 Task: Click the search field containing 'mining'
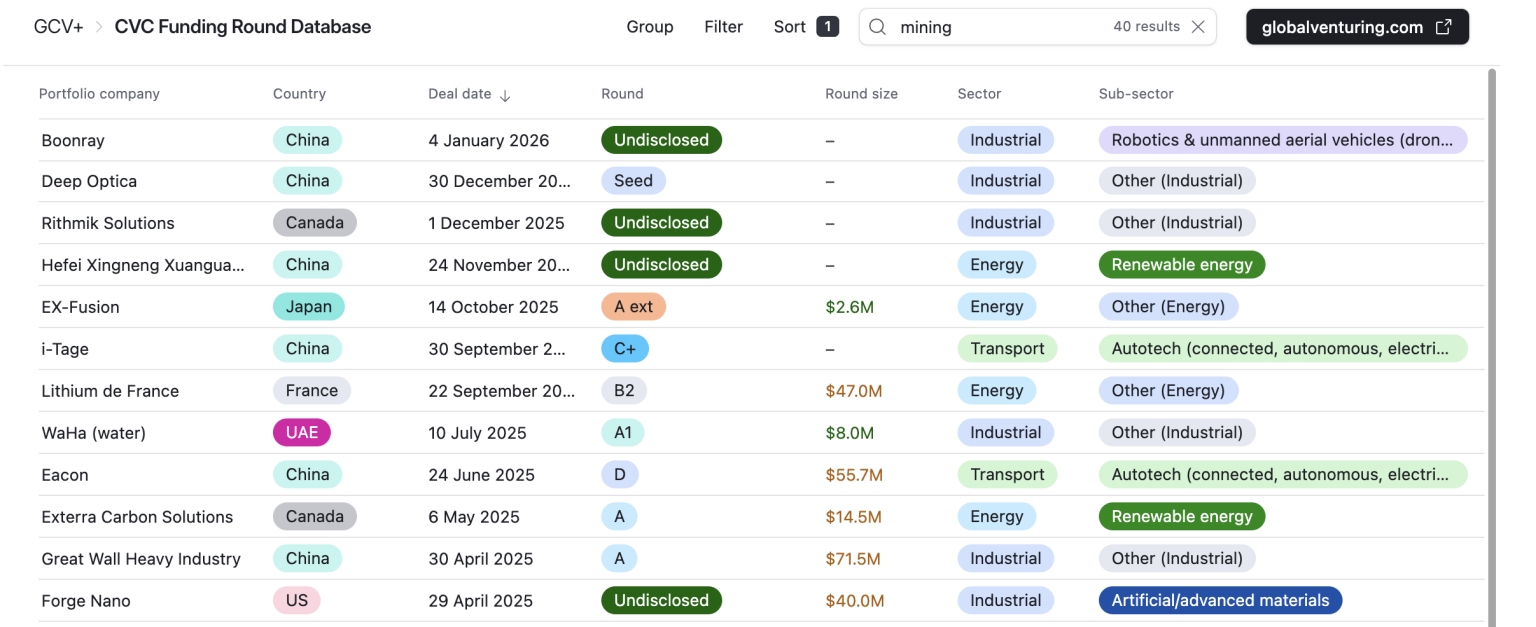1000,27
